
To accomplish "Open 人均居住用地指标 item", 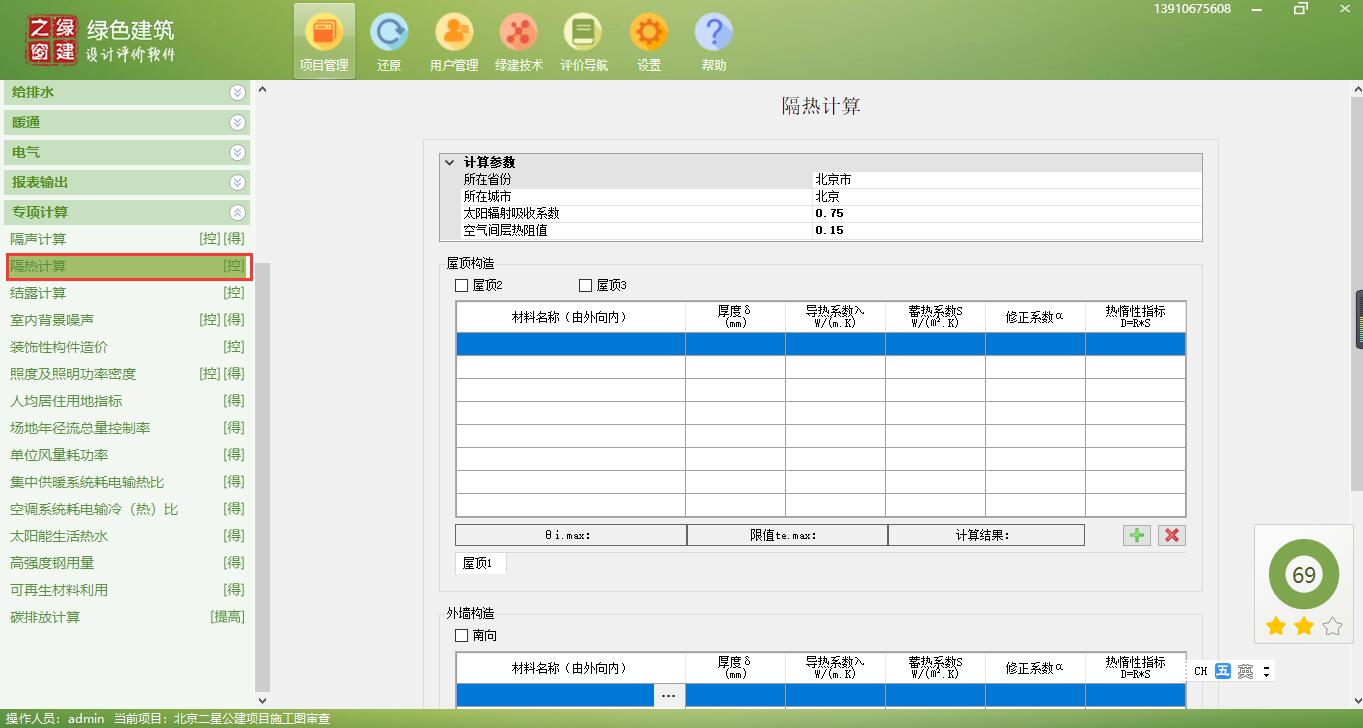I will coord(126,401).
